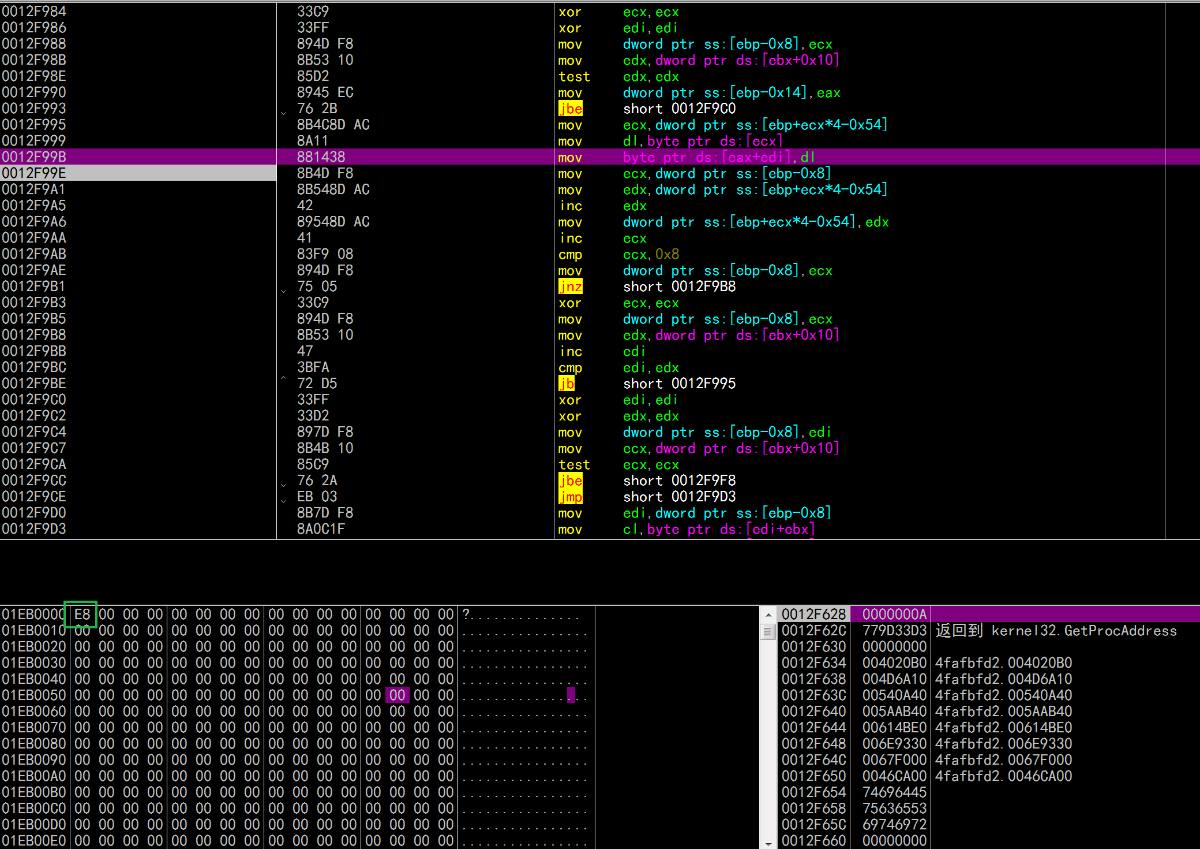Click stack value 006E9330

tap(895, 744)
